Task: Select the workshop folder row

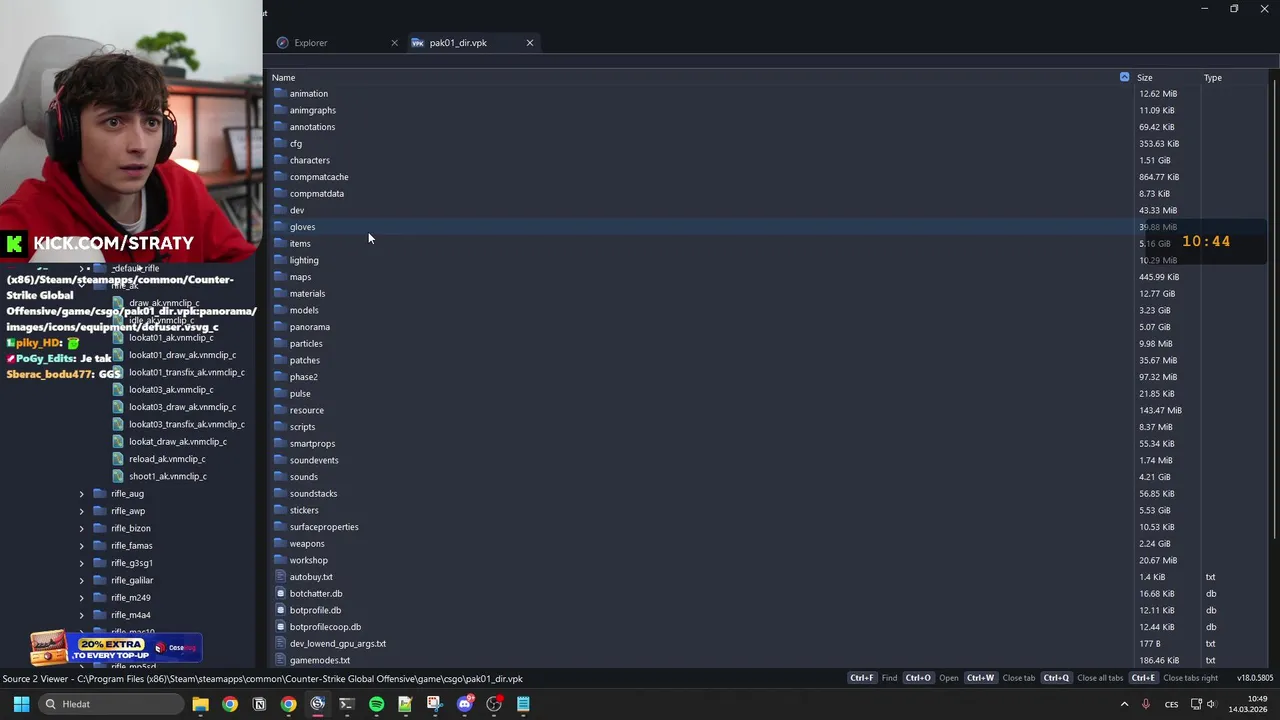Action: pyautogui.click(x=768, y=560)
